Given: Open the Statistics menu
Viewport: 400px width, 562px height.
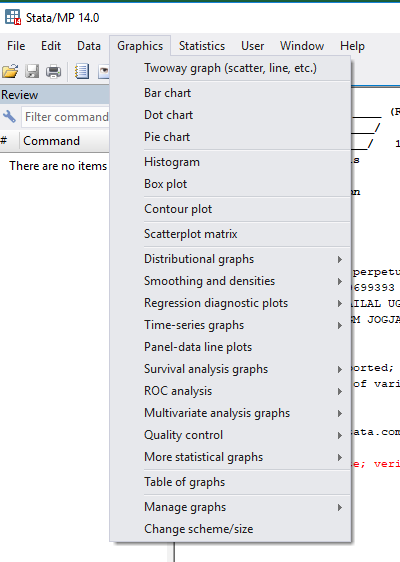Looking at the screenshot, I should pos(202,46).
